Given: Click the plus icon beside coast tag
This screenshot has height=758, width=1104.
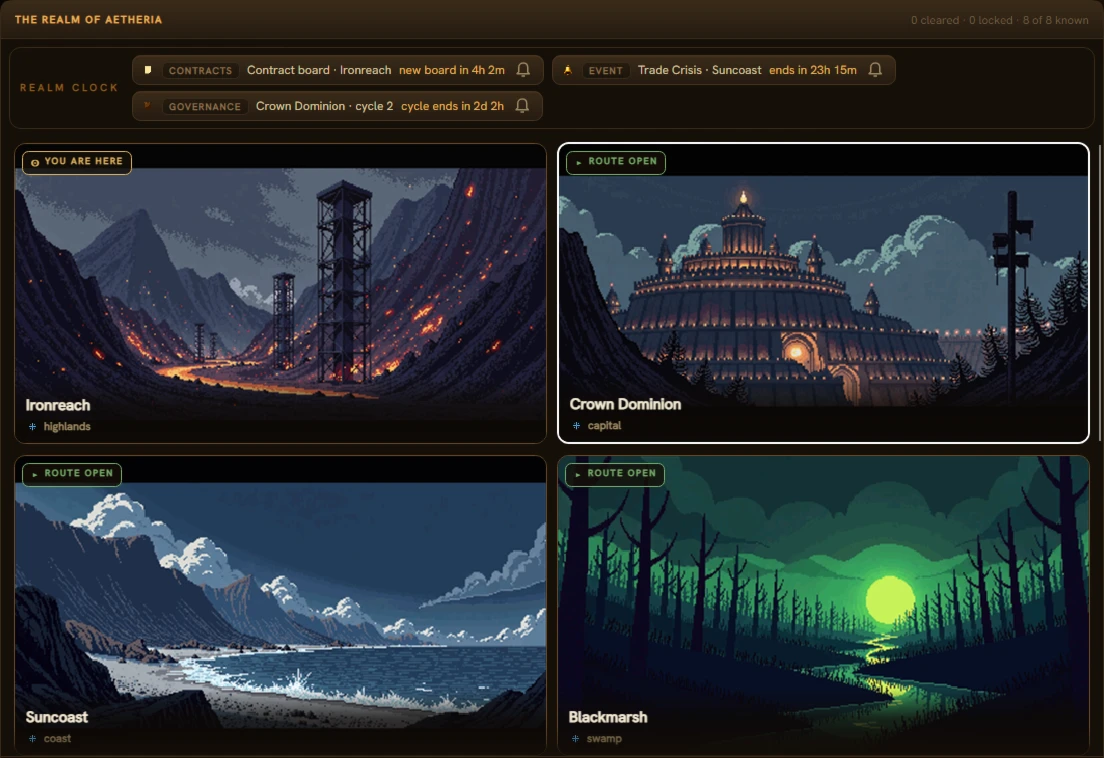Looking at the screenshot, I should click(x=32, y=738).
